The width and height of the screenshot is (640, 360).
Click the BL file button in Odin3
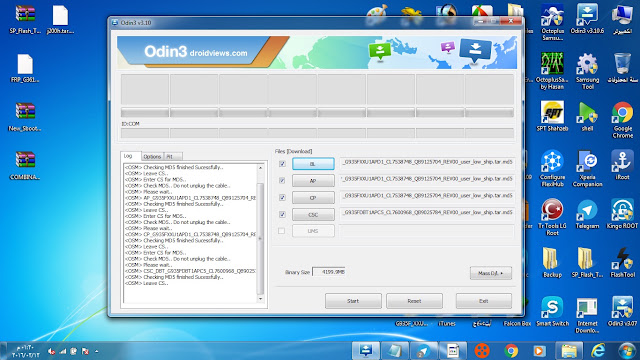[313, 164]
